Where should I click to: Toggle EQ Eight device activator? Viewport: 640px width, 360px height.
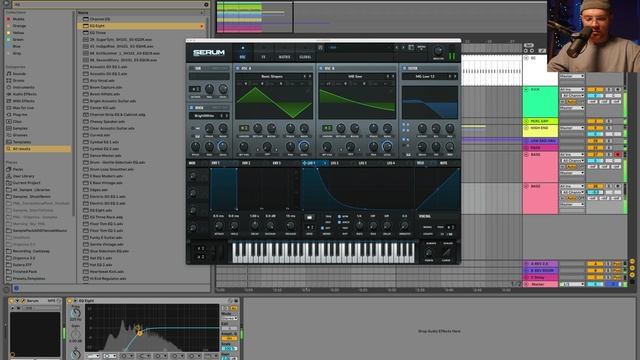point(70,301)
